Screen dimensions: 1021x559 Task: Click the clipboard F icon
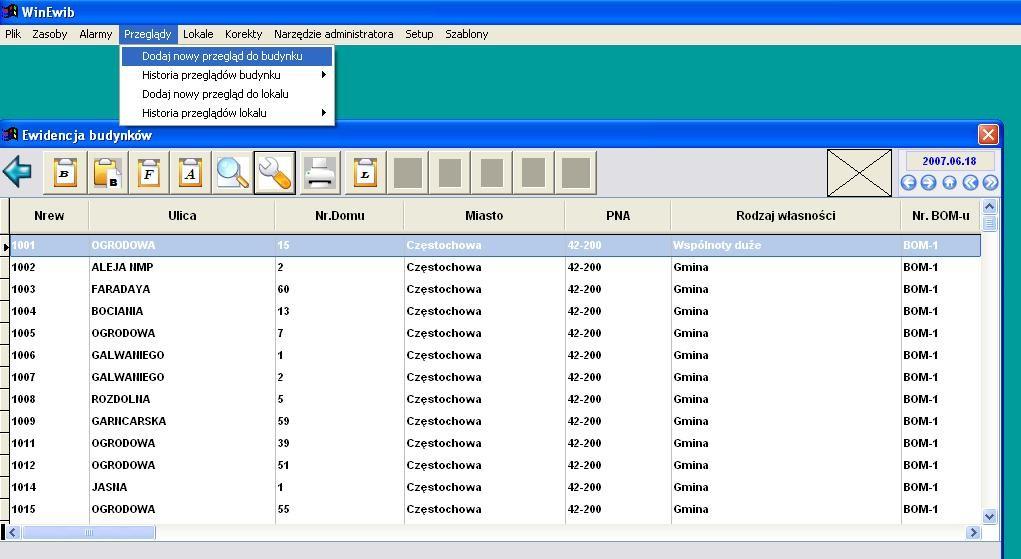point(148,173)
